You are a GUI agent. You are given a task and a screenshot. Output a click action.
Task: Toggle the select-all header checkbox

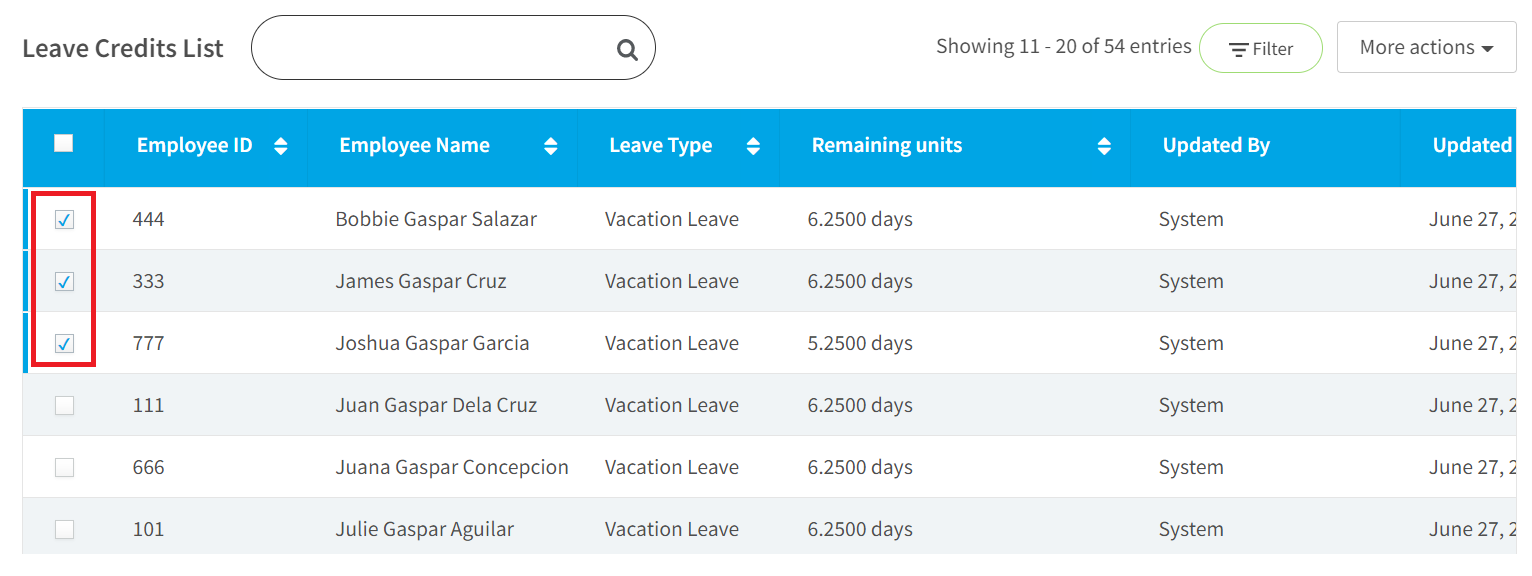[x=64, y=143]
